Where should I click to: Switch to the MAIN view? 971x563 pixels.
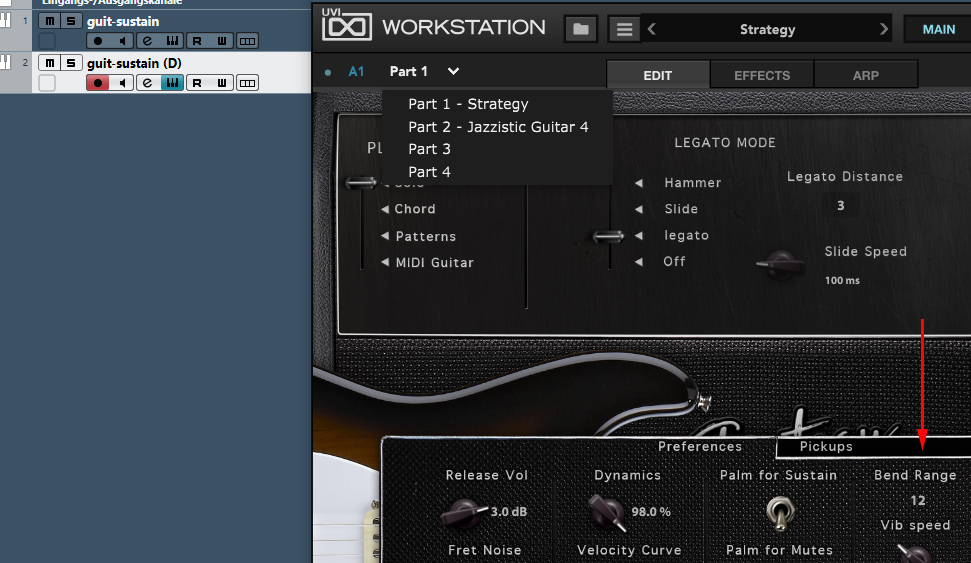tap(938, 29)
